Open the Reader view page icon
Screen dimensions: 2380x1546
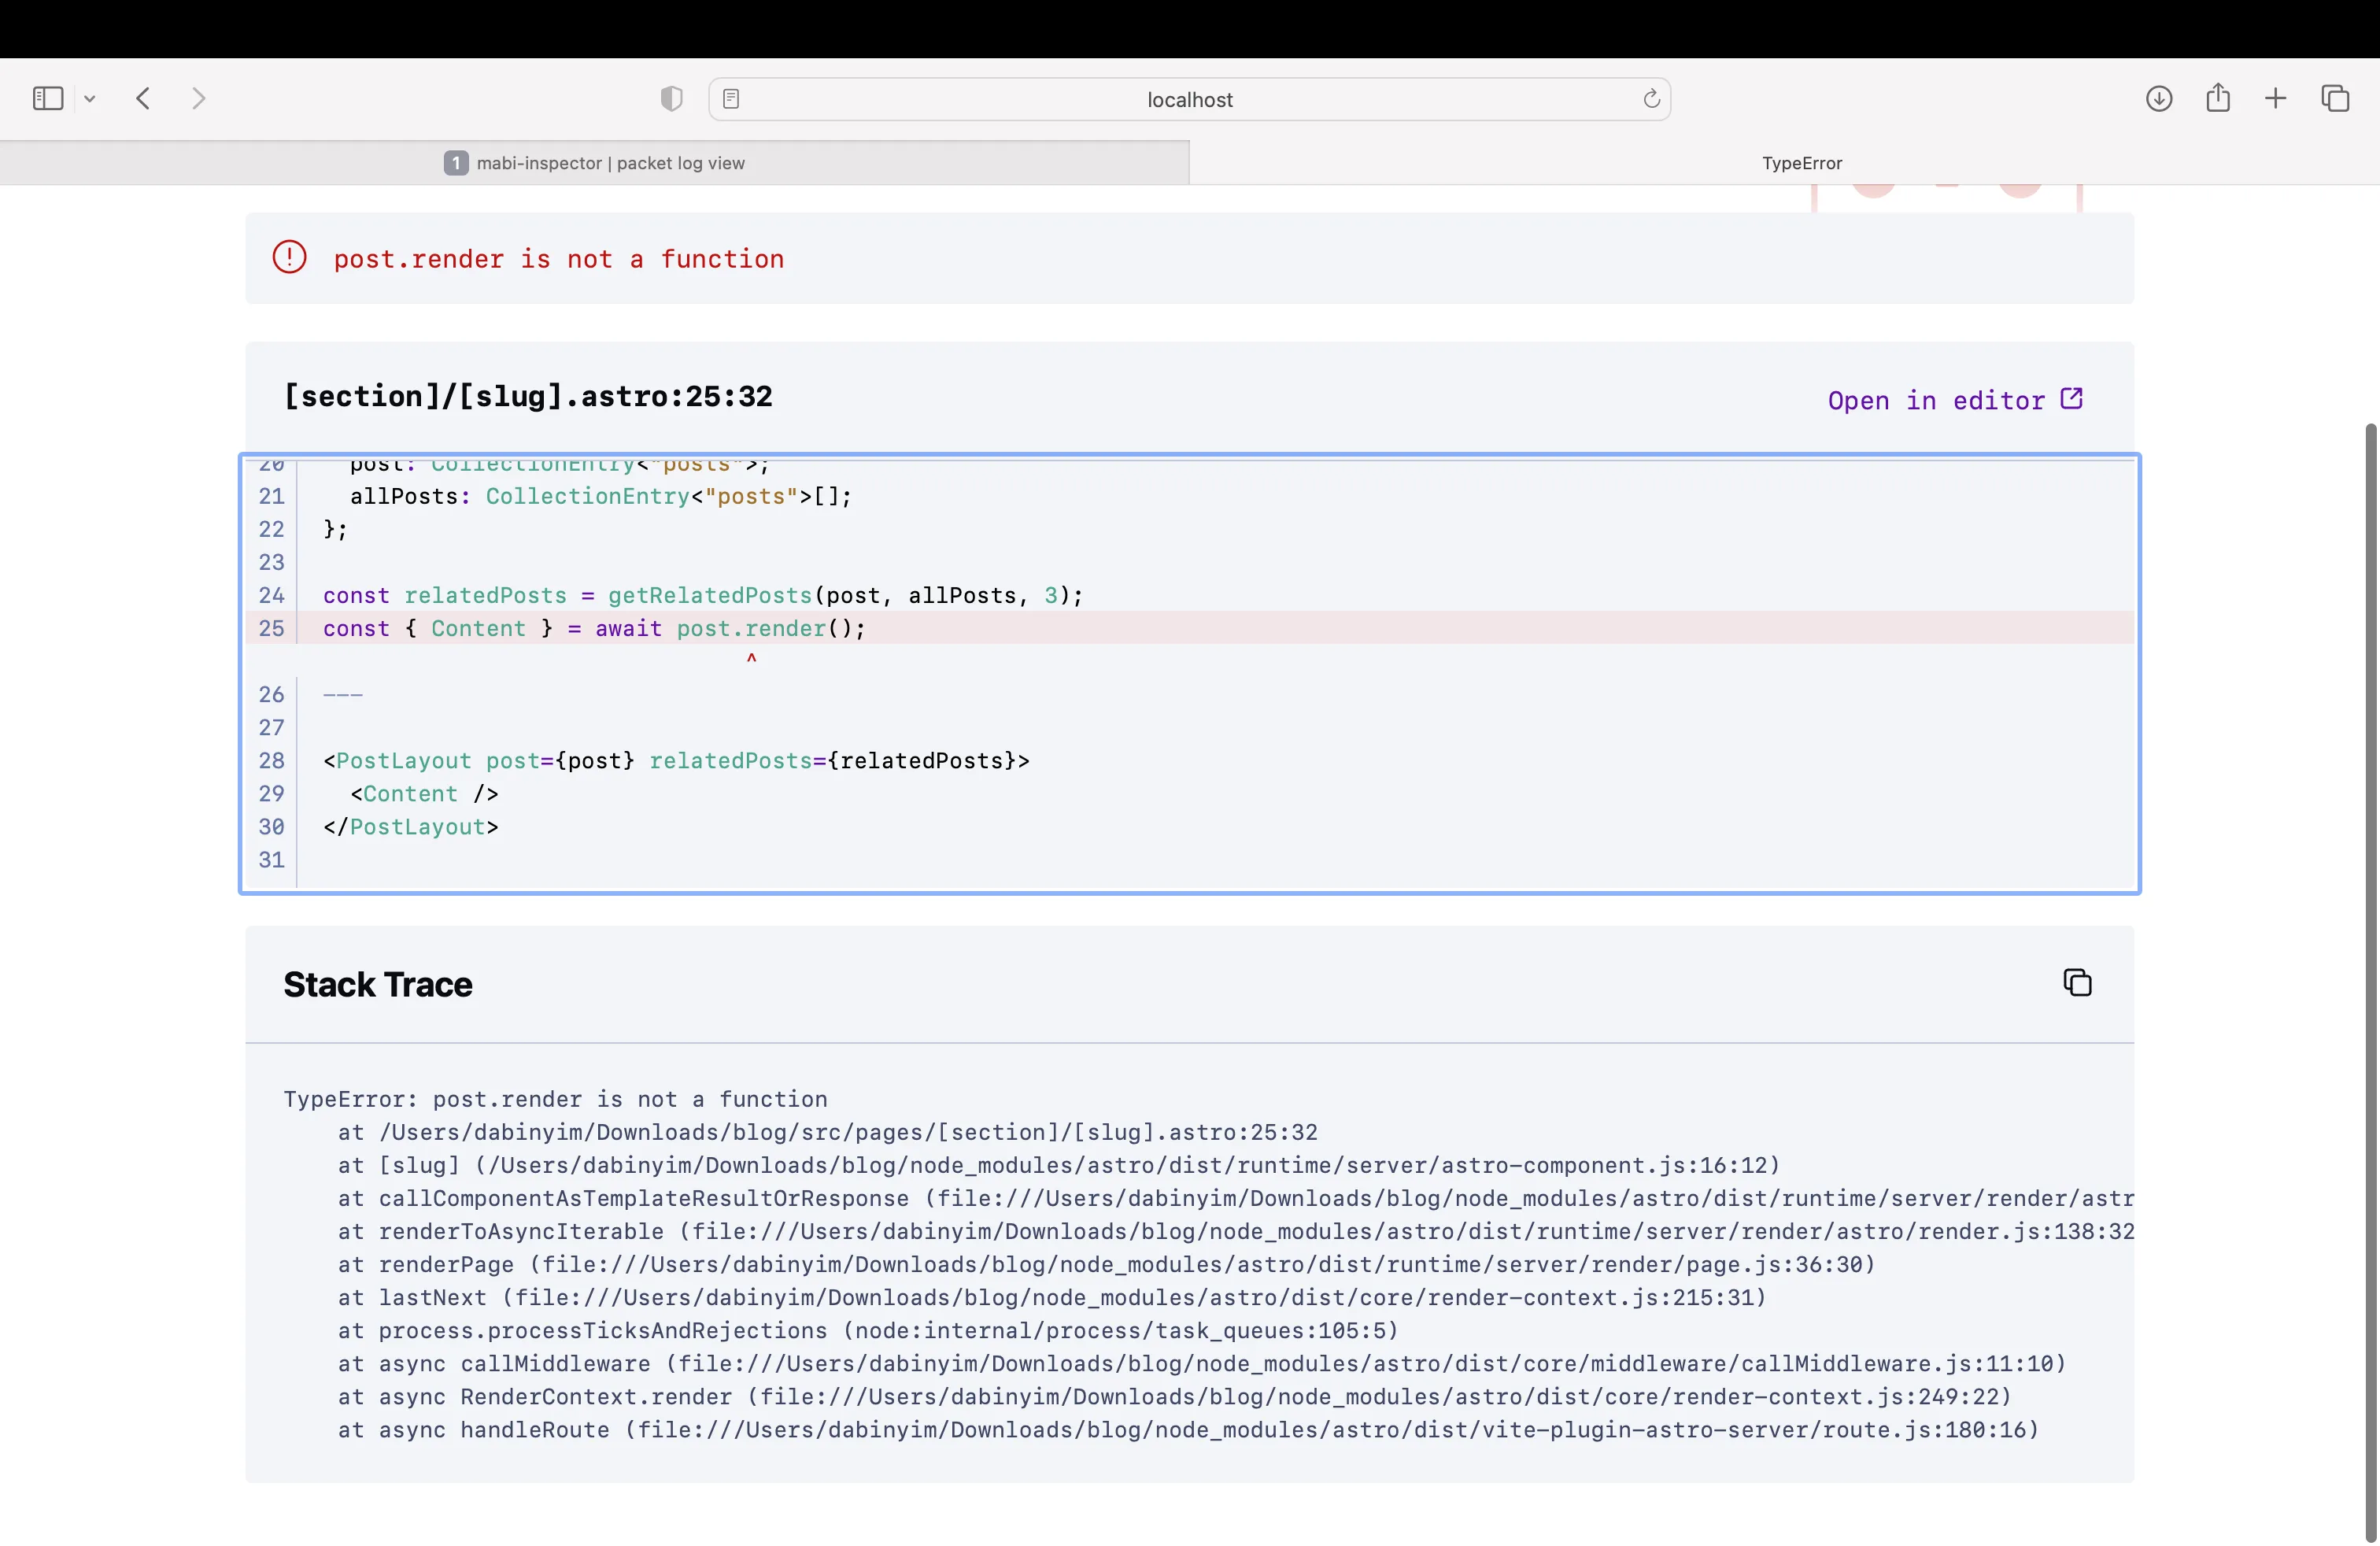tap(731, 98)
